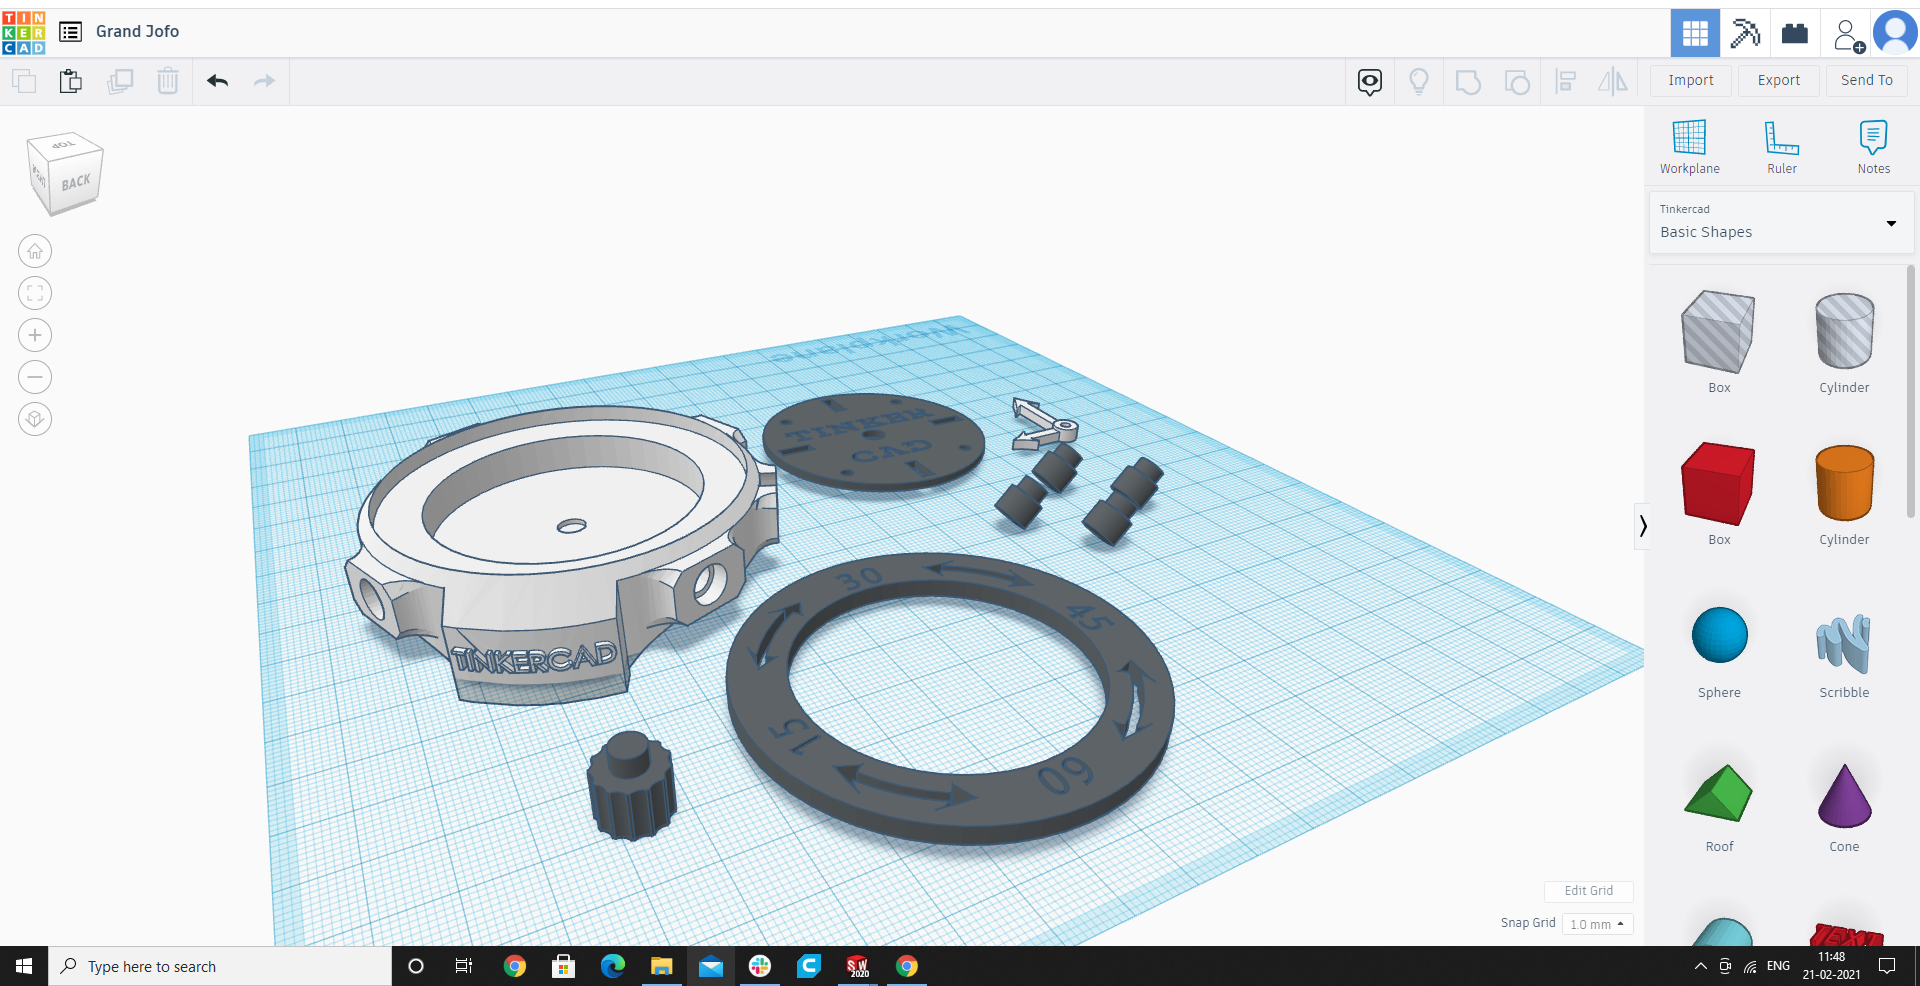Toggle orthographic perspective view

[x=35, y=419]
